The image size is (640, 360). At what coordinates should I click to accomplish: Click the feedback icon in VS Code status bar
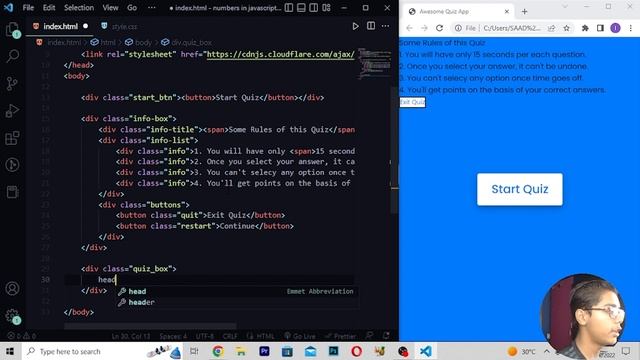click(370, 336)
